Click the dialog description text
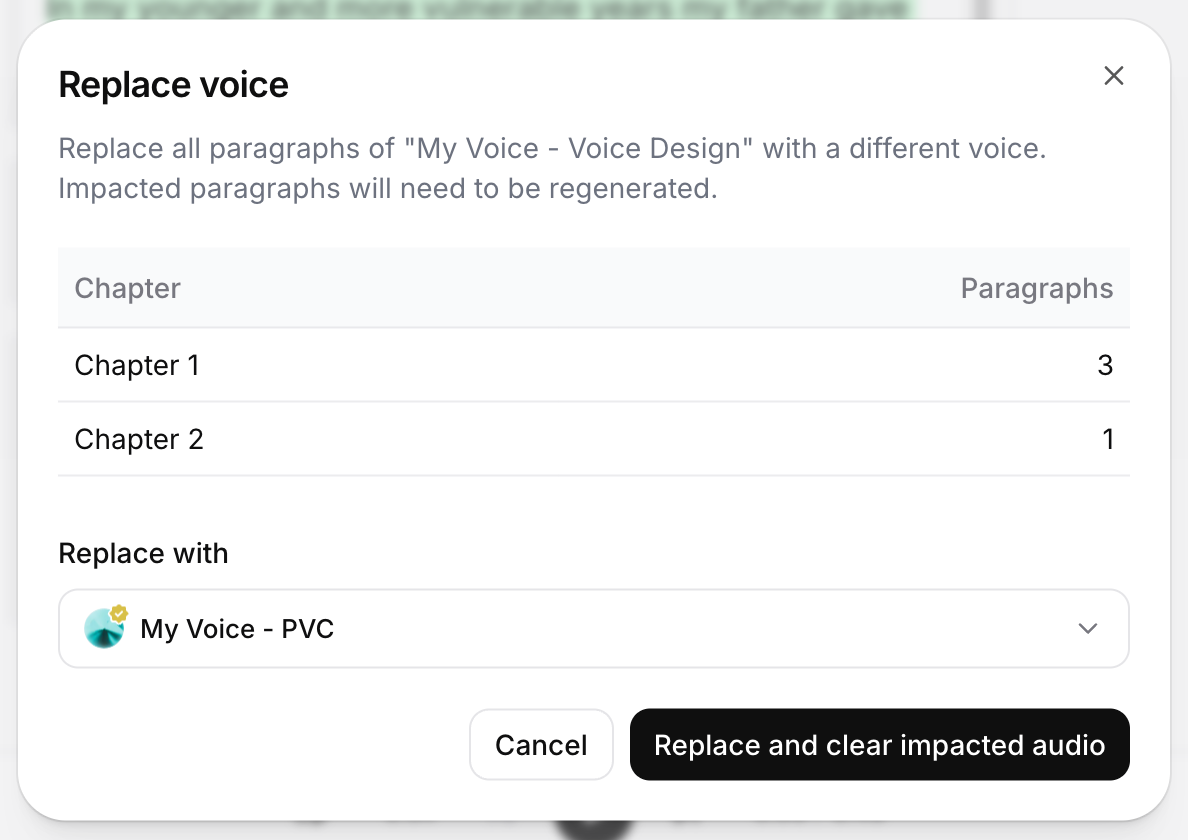 tap(552, 168)
